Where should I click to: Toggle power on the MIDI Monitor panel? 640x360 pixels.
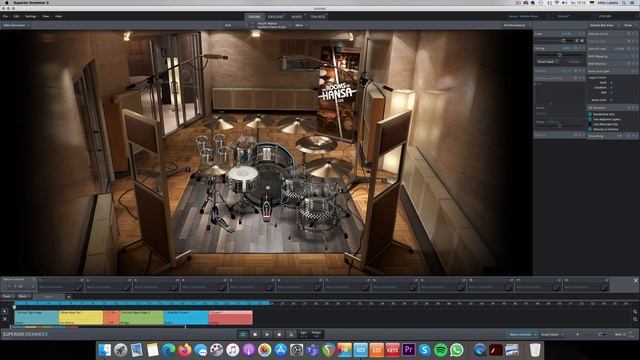[629, 64]
